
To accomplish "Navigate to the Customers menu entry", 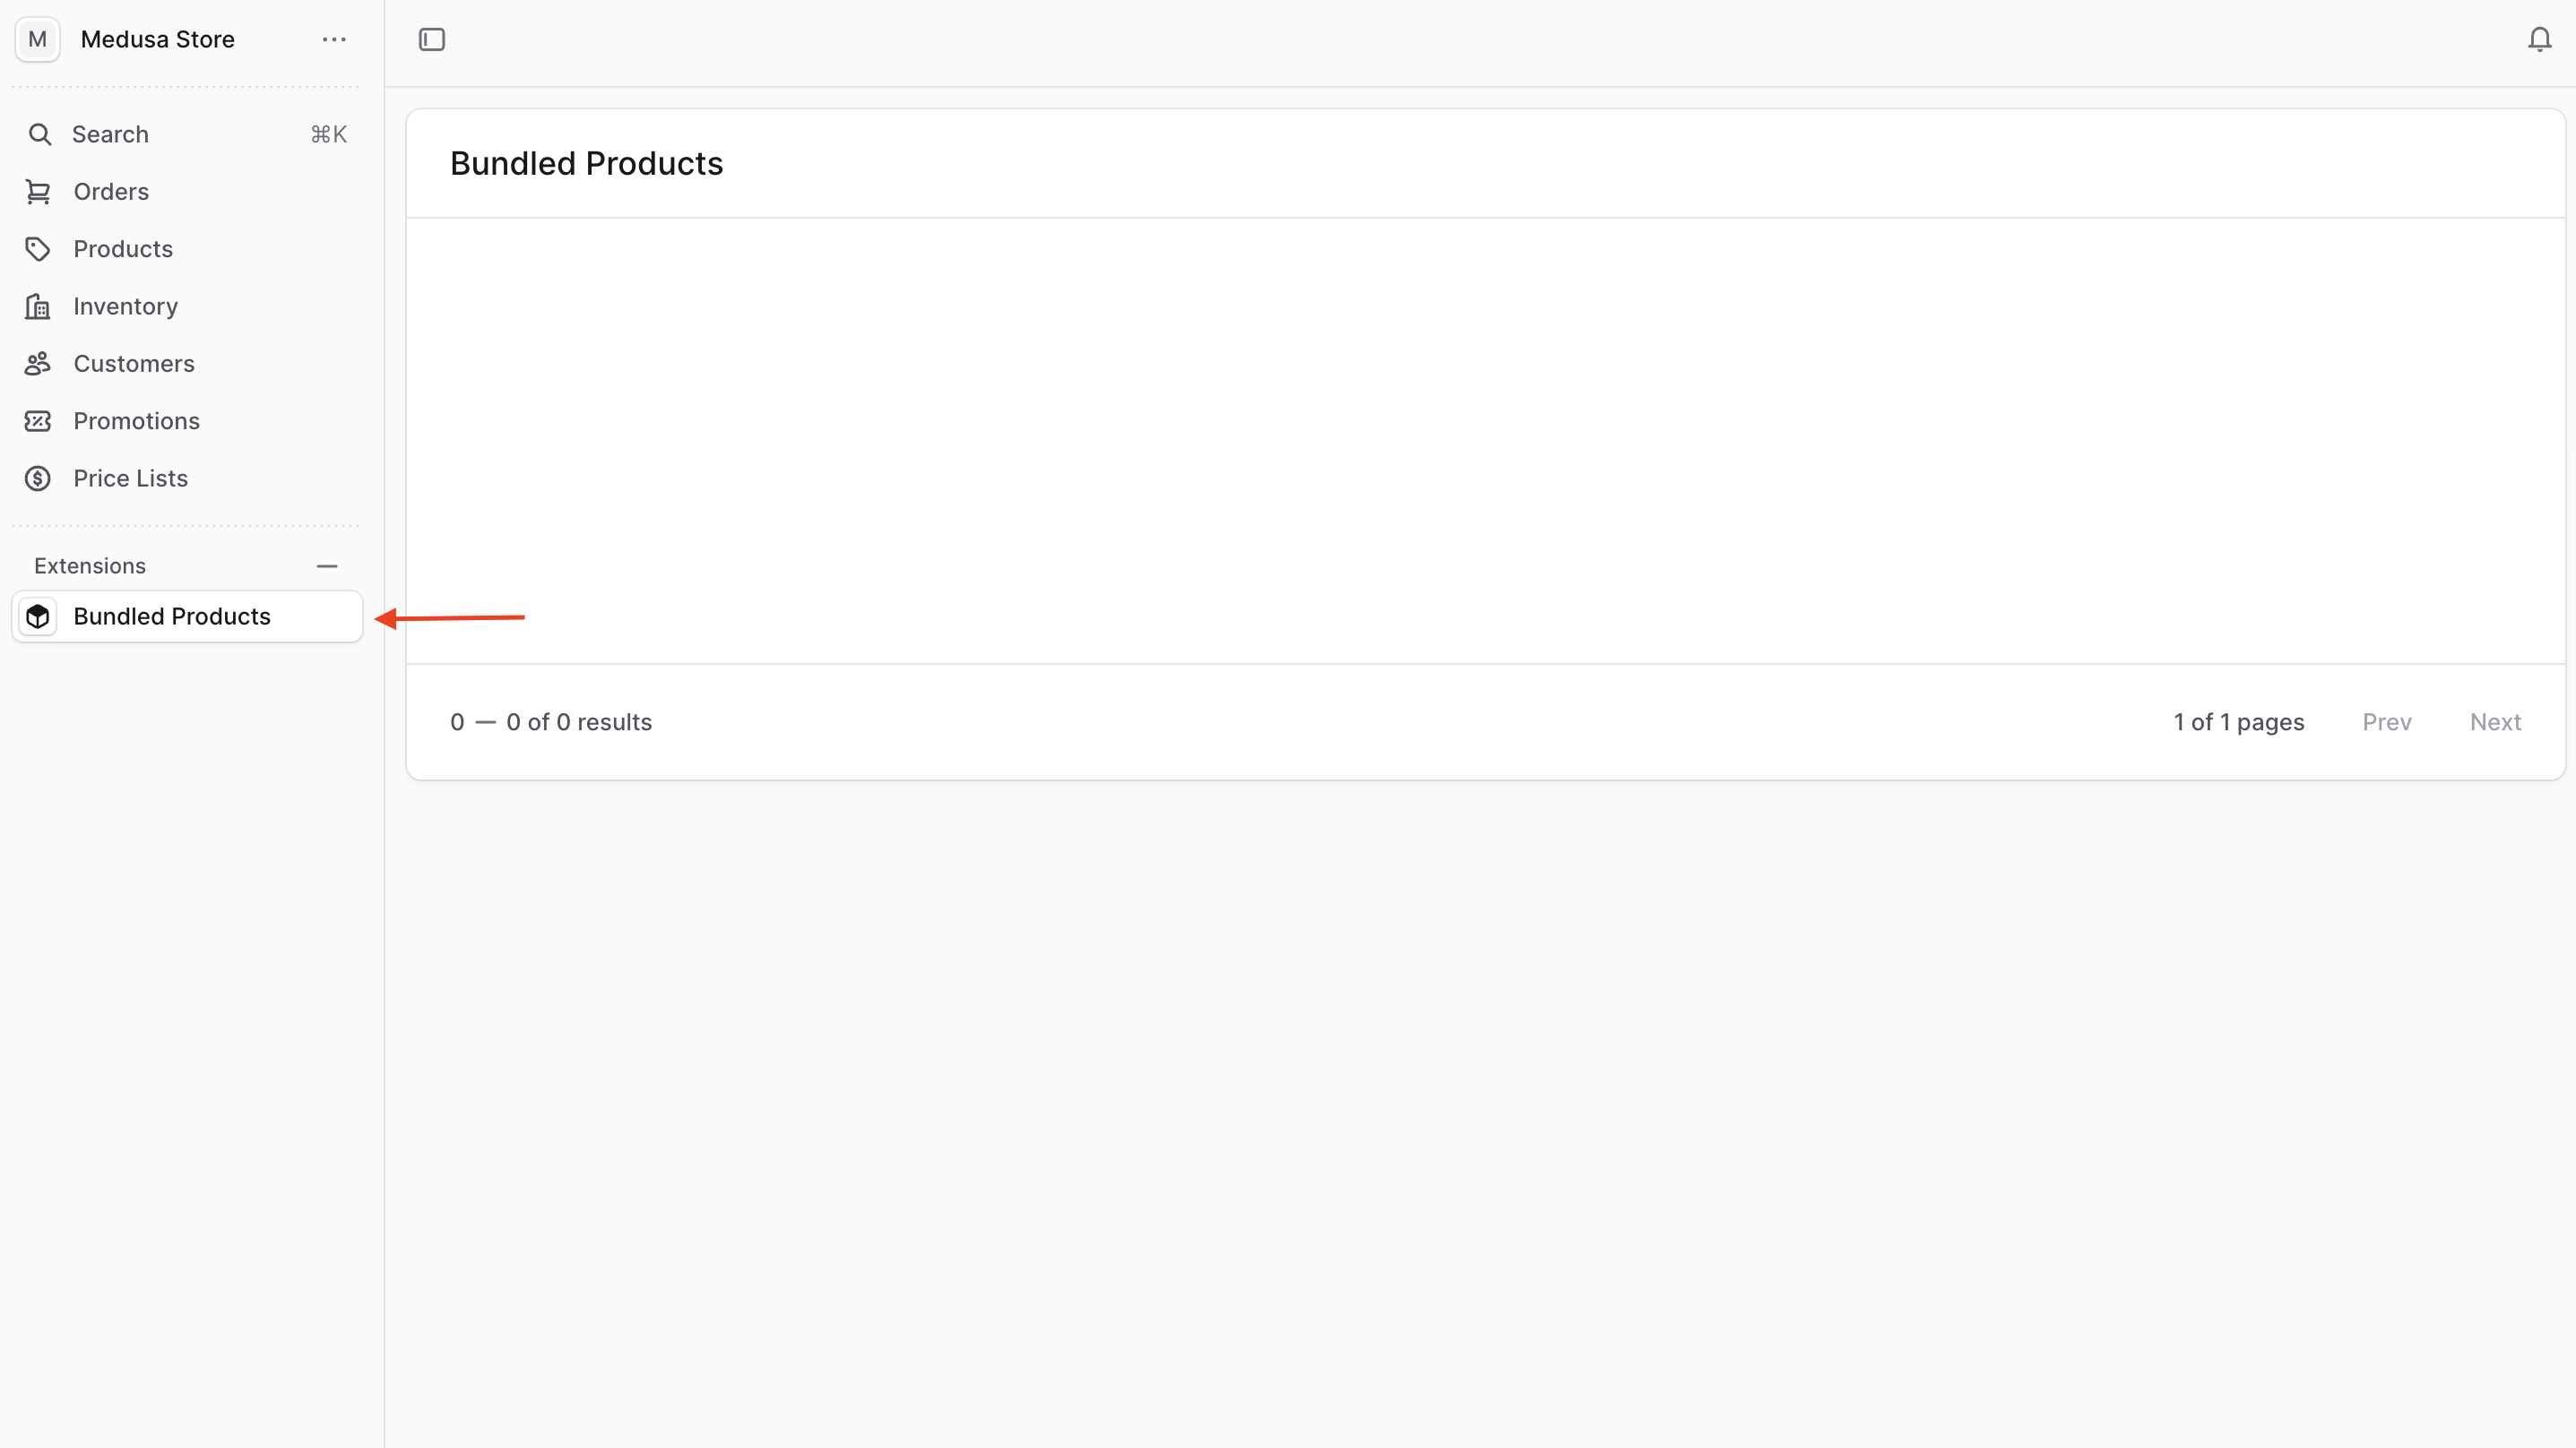I will [x=134, y=363].
